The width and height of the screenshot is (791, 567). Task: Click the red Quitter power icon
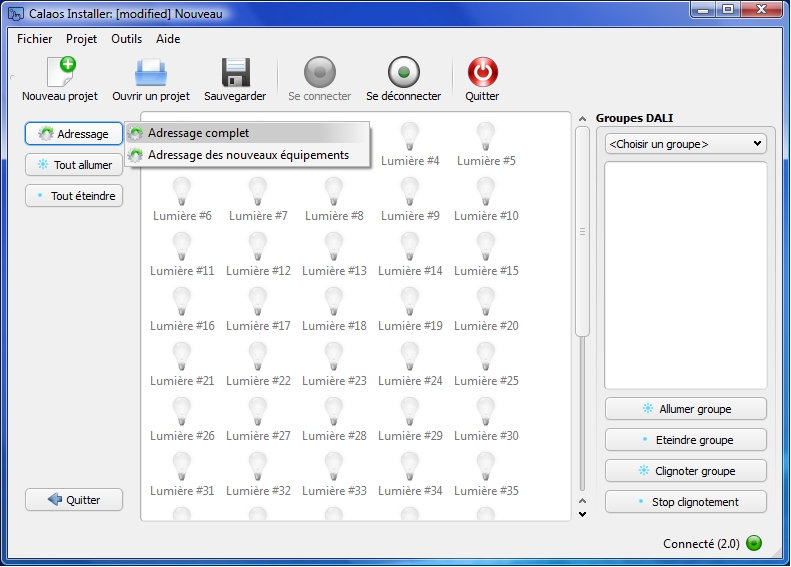(482, 72)
